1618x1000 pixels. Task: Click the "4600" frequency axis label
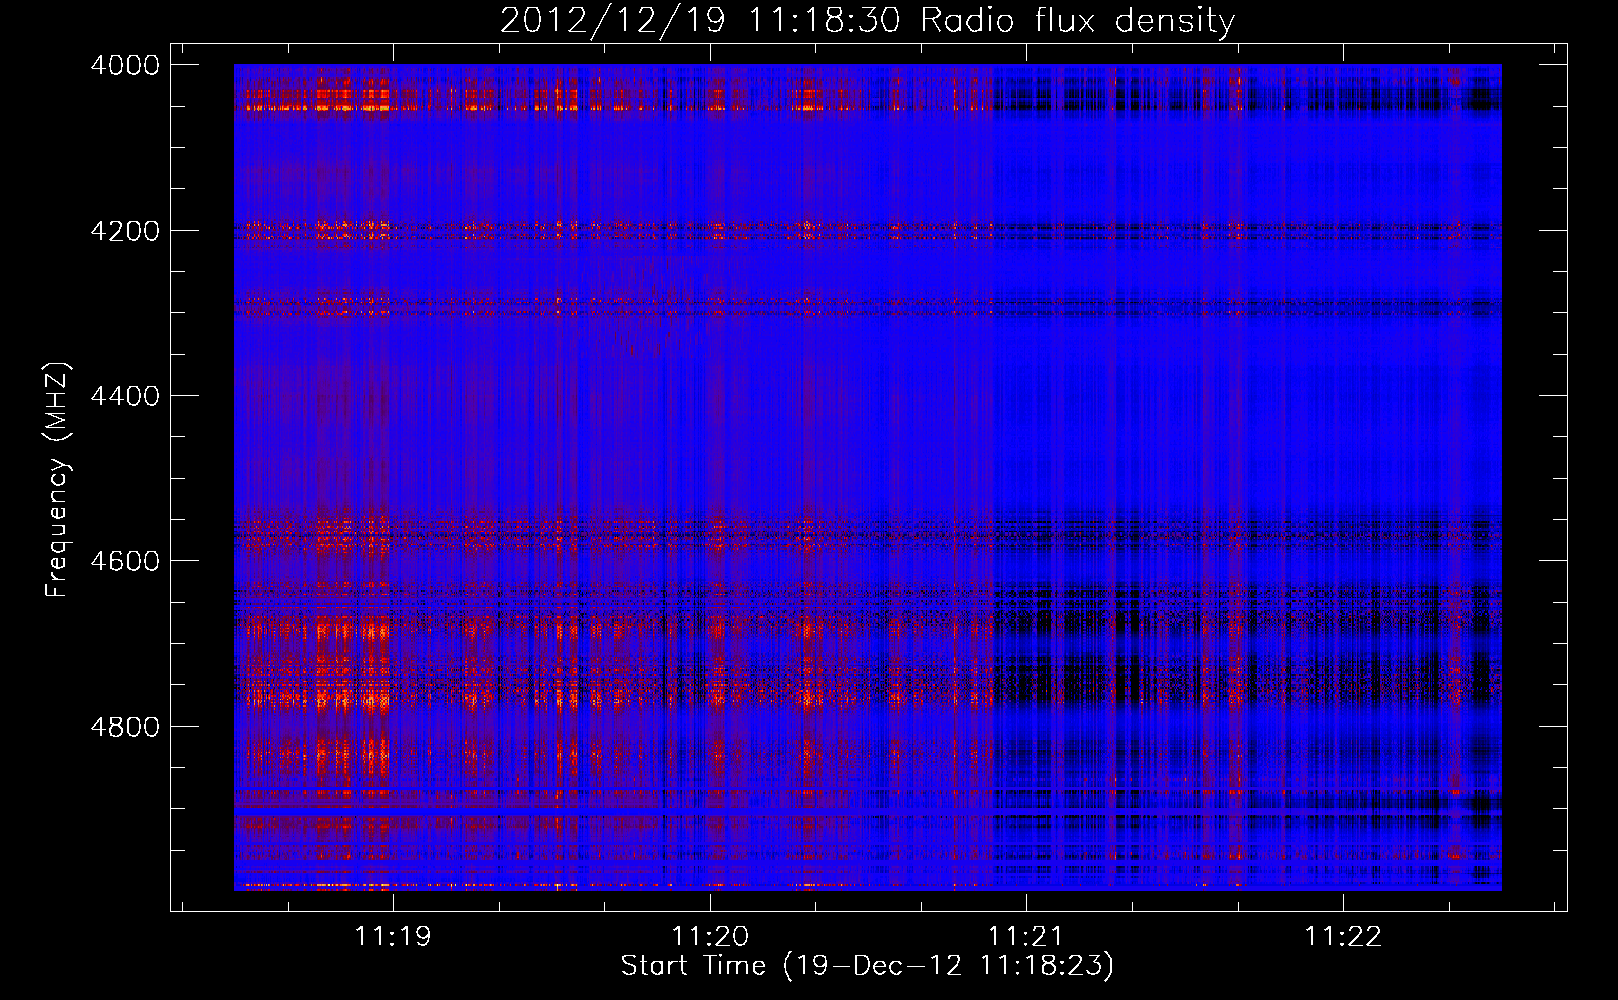[125, 561]
